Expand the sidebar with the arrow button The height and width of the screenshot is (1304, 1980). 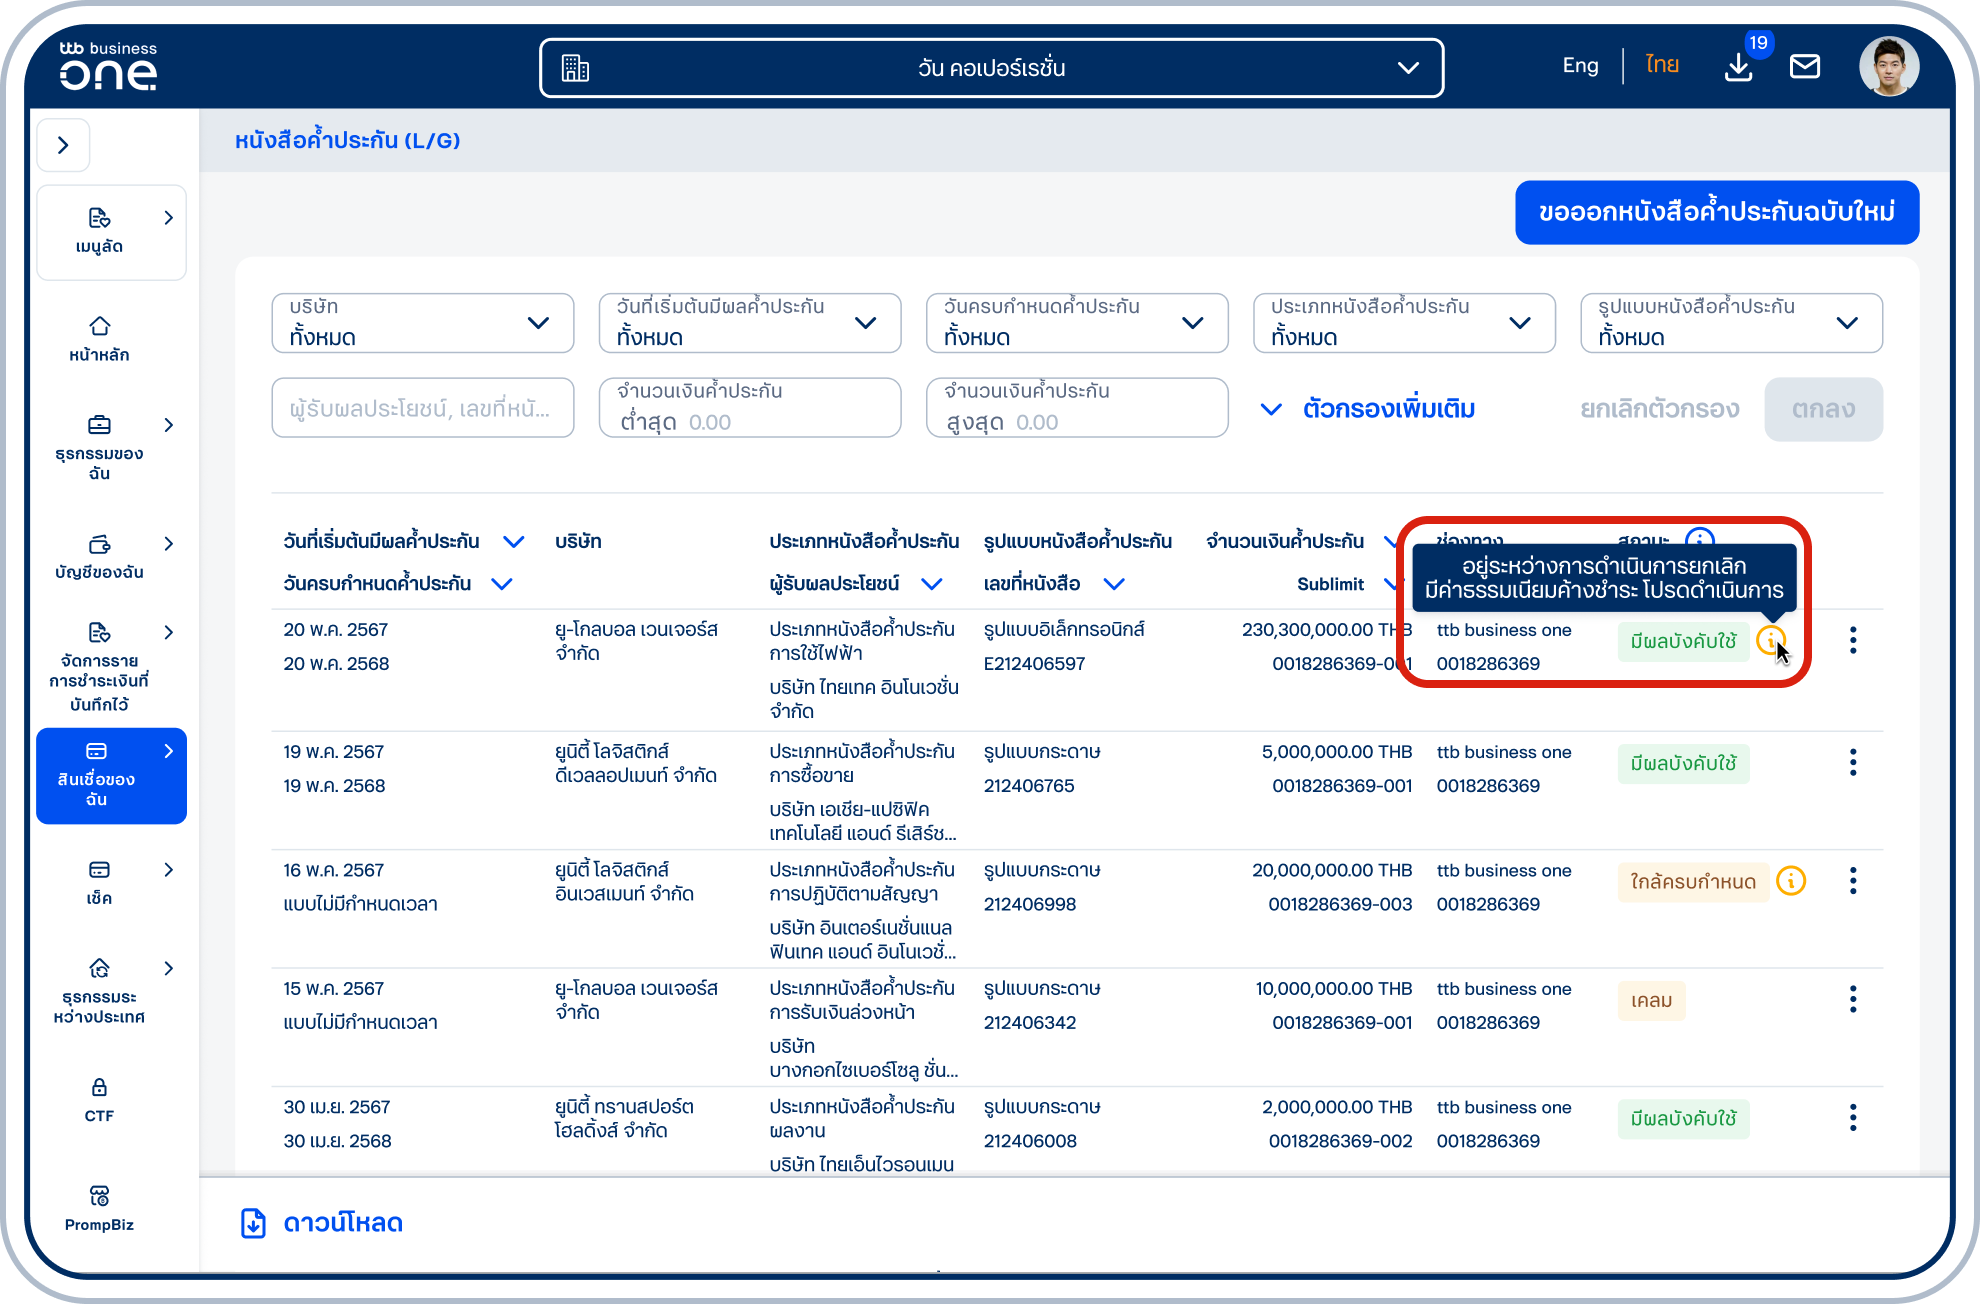pos(64,145)
